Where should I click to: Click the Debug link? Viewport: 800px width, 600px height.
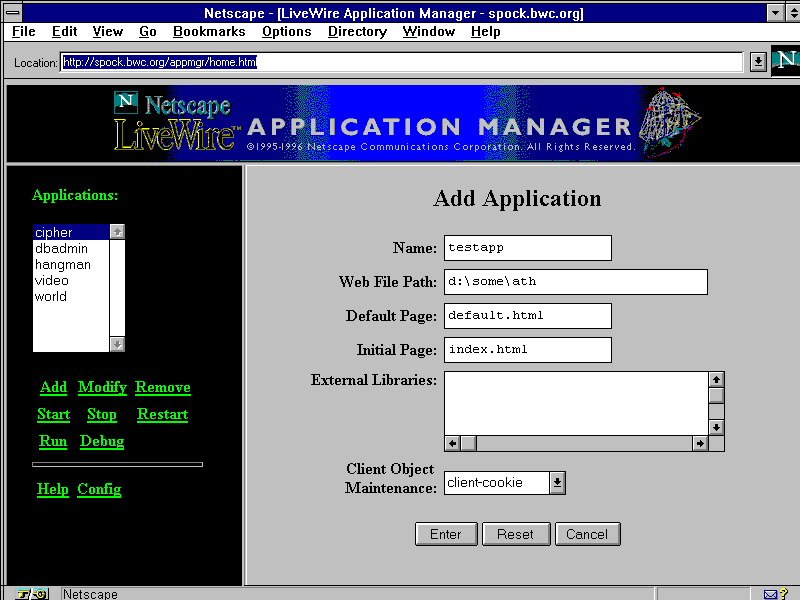tap(102, 441)
